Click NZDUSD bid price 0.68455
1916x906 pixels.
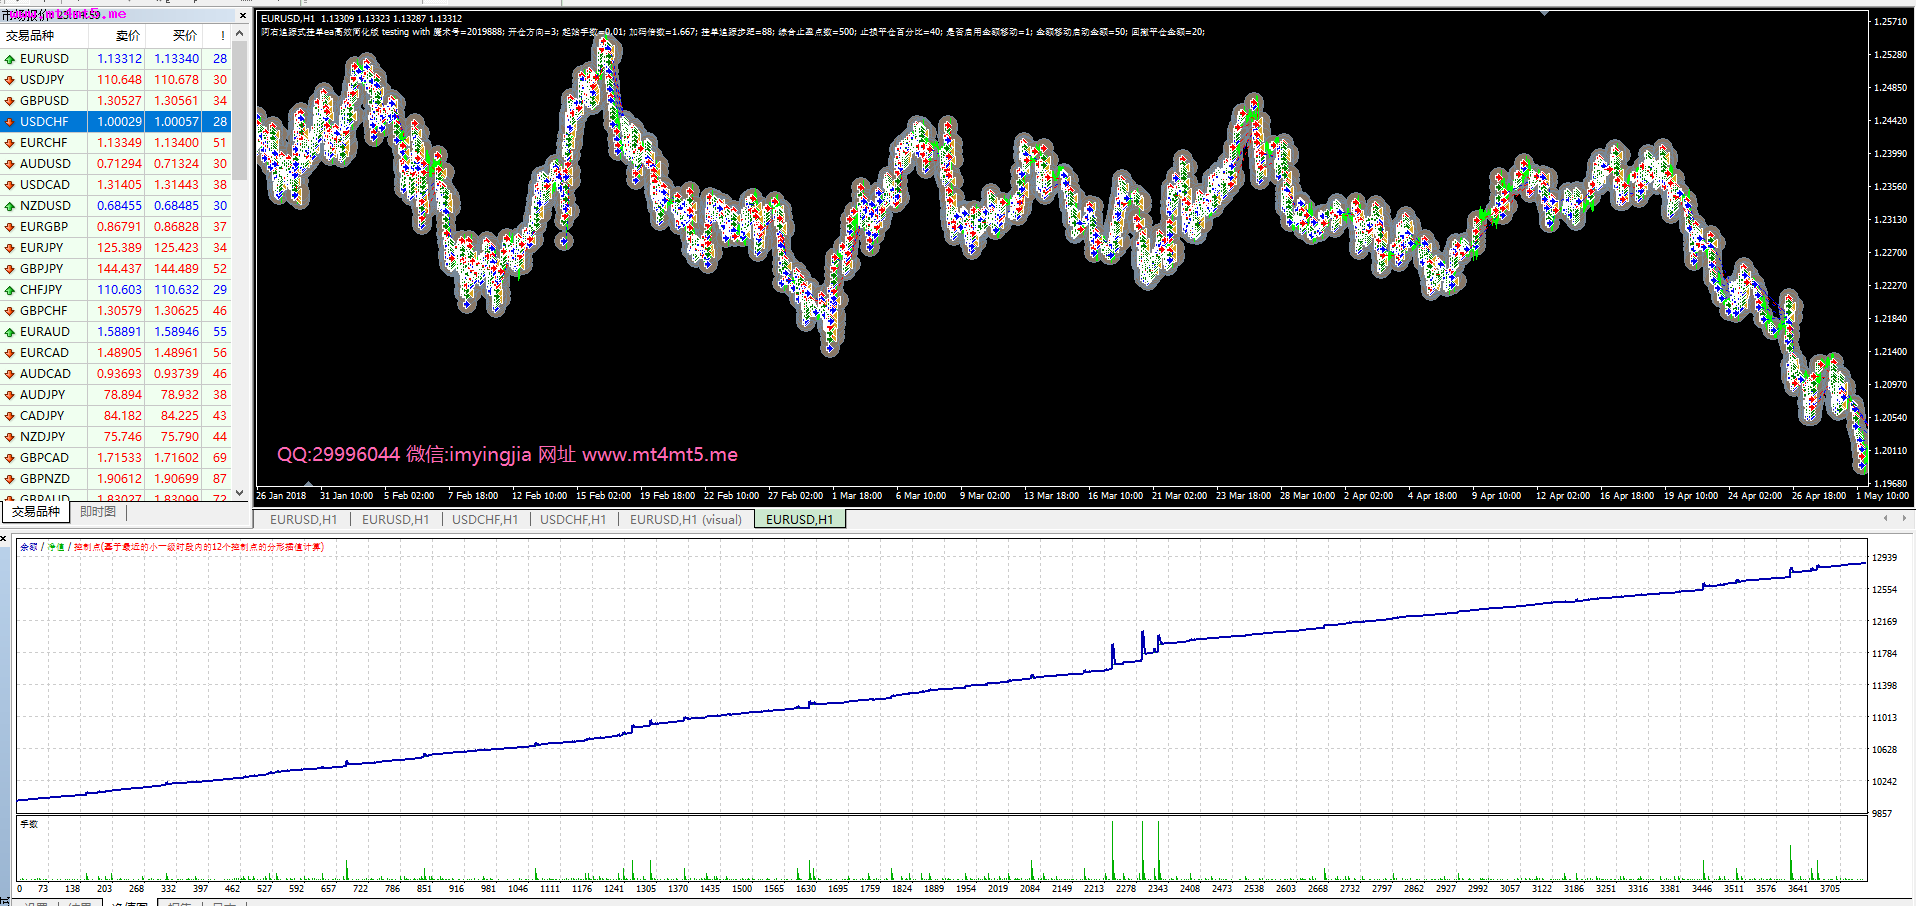[x=119, y=206]
